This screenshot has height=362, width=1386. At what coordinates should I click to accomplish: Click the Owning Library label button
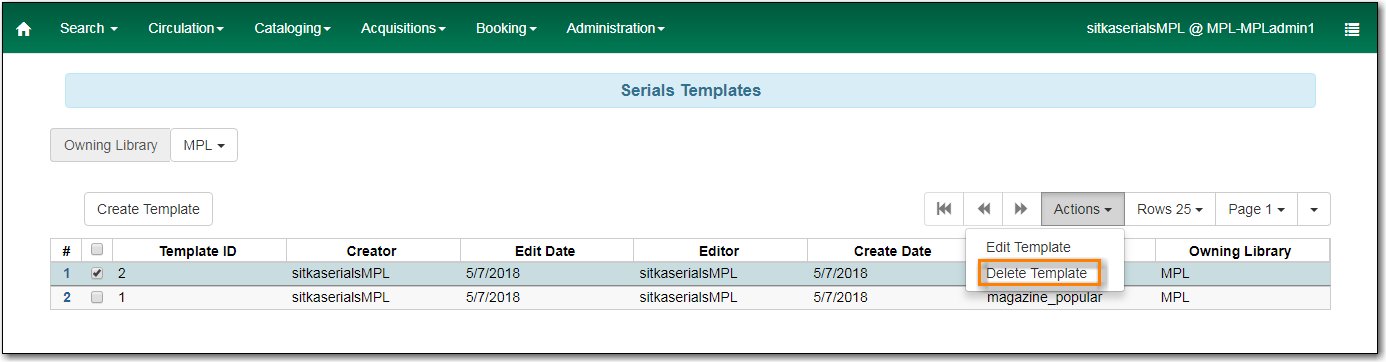click(x=110, y=145)
